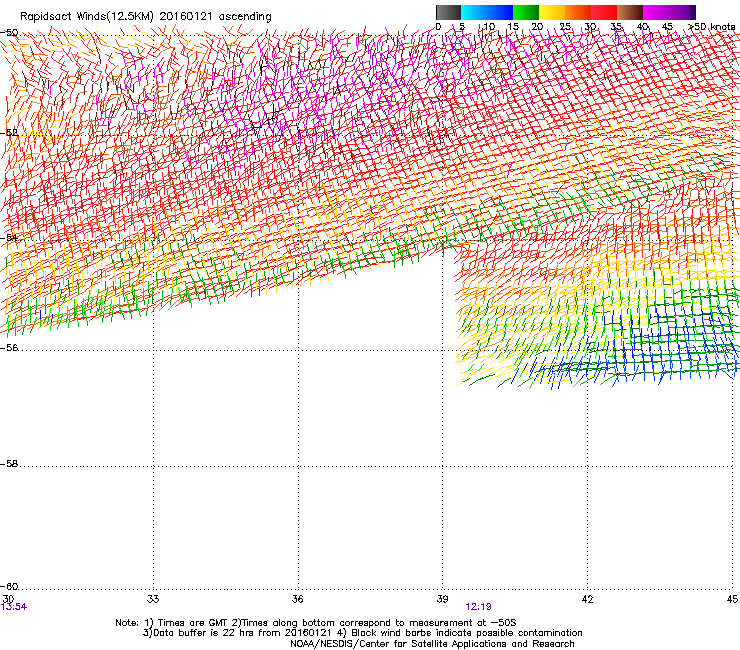Select the -56 latitude axis label
The height and width of the screenshot is (650, 740).
(9, 347)
